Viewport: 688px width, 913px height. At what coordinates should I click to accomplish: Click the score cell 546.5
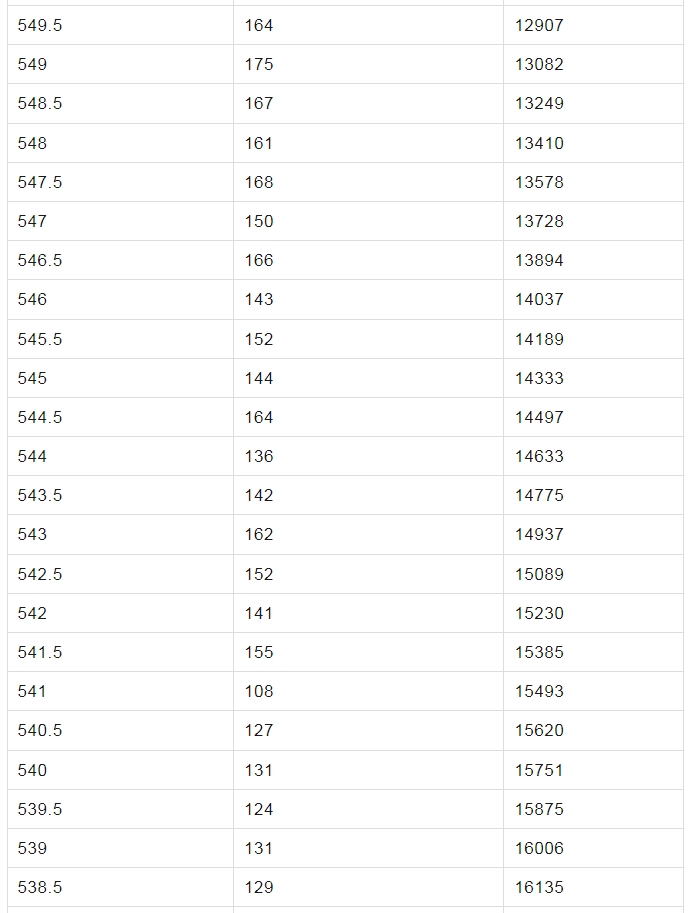click(40, 260)
